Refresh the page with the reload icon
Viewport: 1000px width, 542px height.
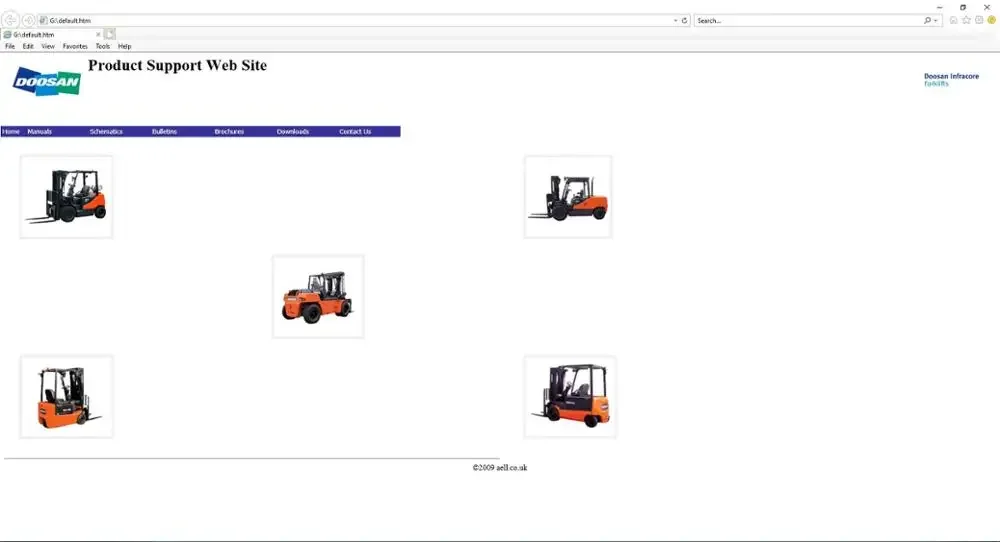coord(684,20)
